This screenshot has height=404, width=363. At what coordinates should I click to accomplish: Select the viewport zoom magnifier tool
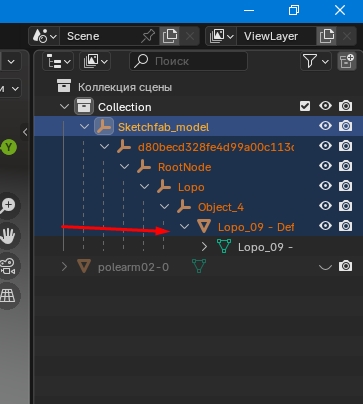pos(7,205)
